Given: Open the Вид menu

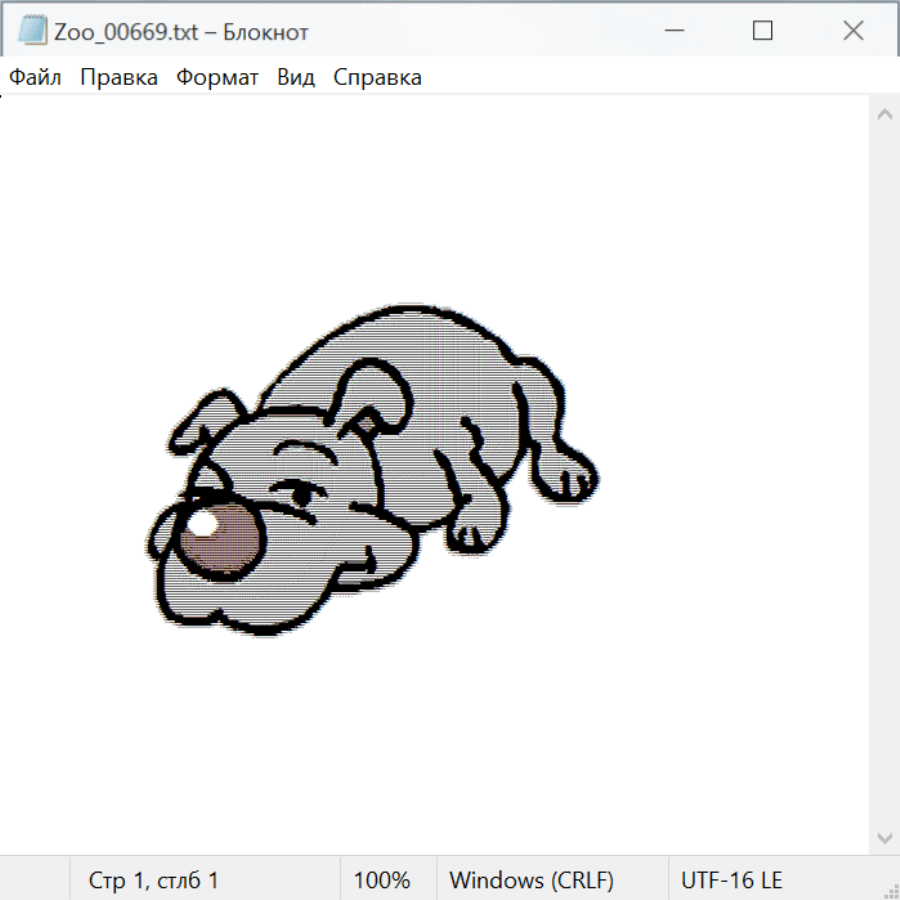Looking at the screenshot, I should point(296,77).
